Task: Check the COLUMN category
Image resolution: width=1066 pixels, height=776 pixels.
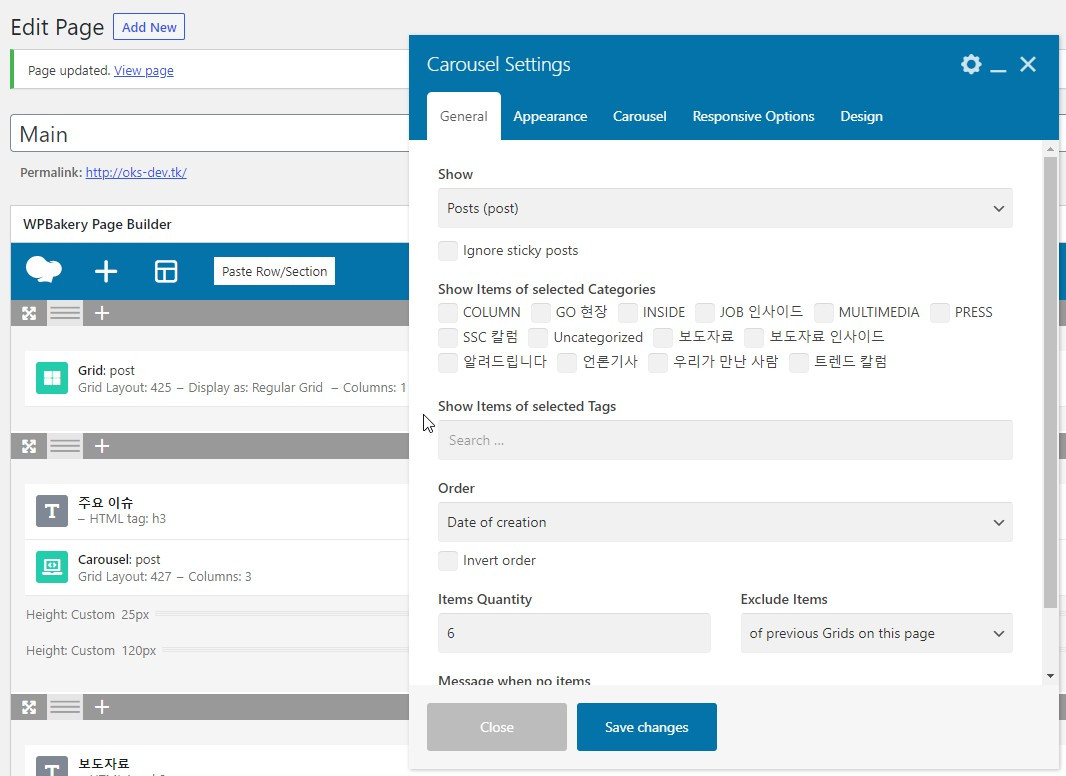Action: coord(447,312)
